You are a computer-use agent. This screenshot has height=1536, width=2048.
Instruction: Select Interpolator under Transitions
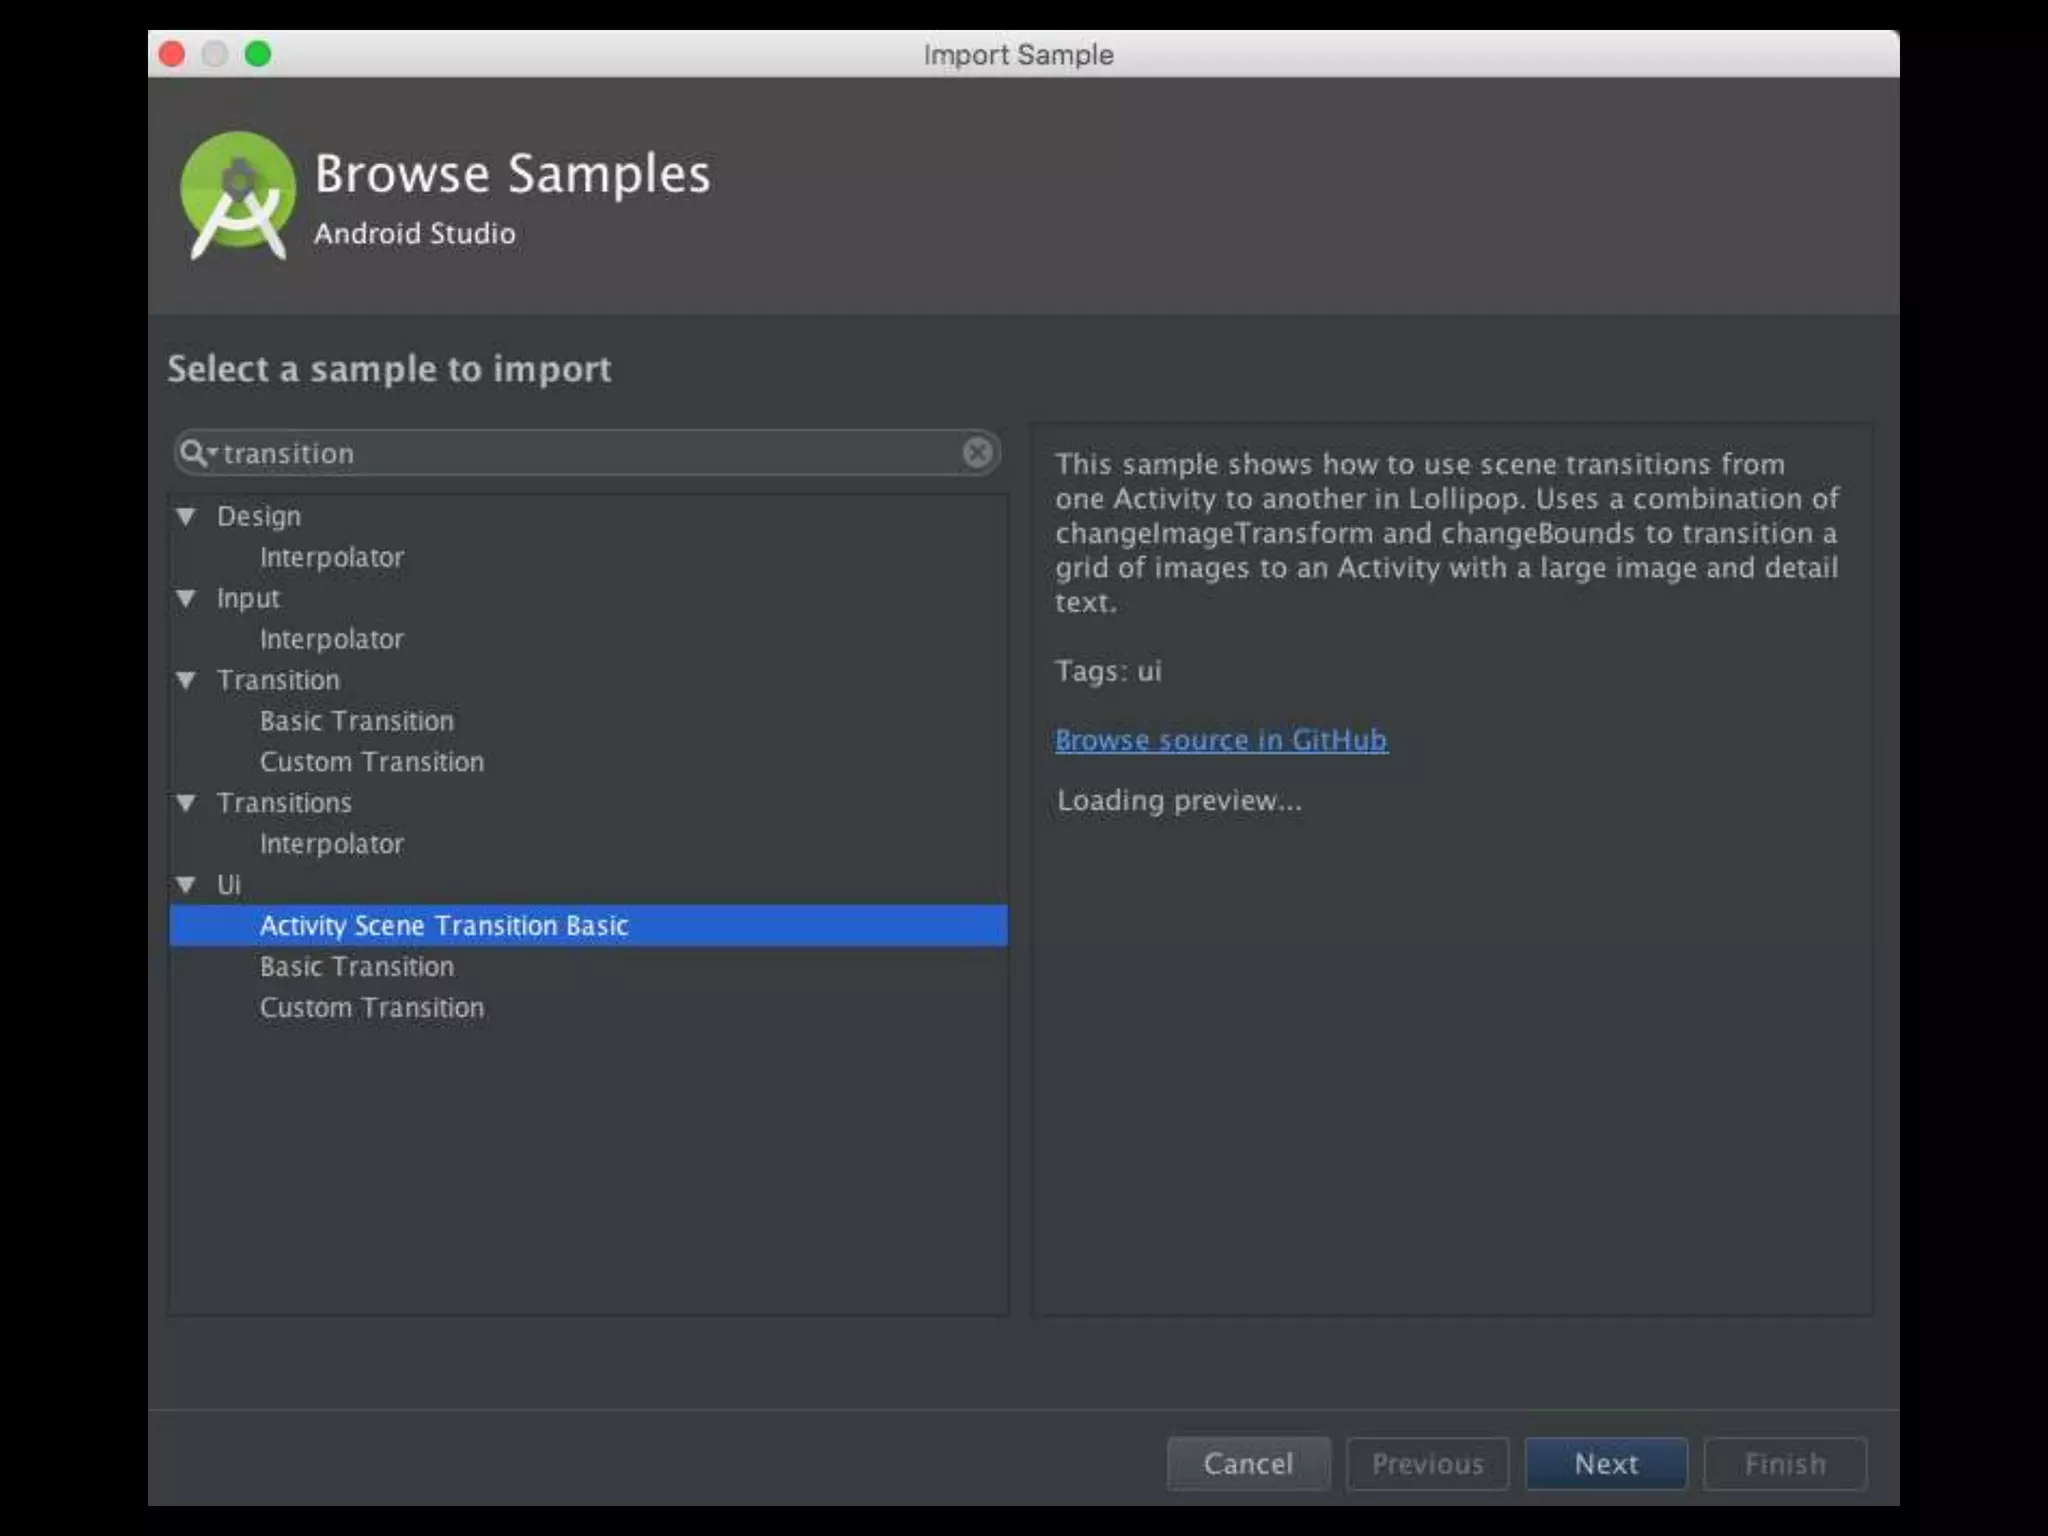(332, 844)
